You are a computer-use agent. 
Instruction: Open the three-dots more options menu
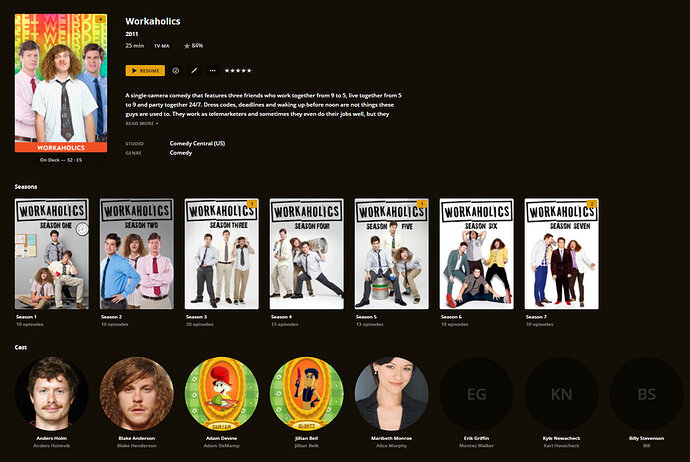pyautogui.click(x=213, y=71)
